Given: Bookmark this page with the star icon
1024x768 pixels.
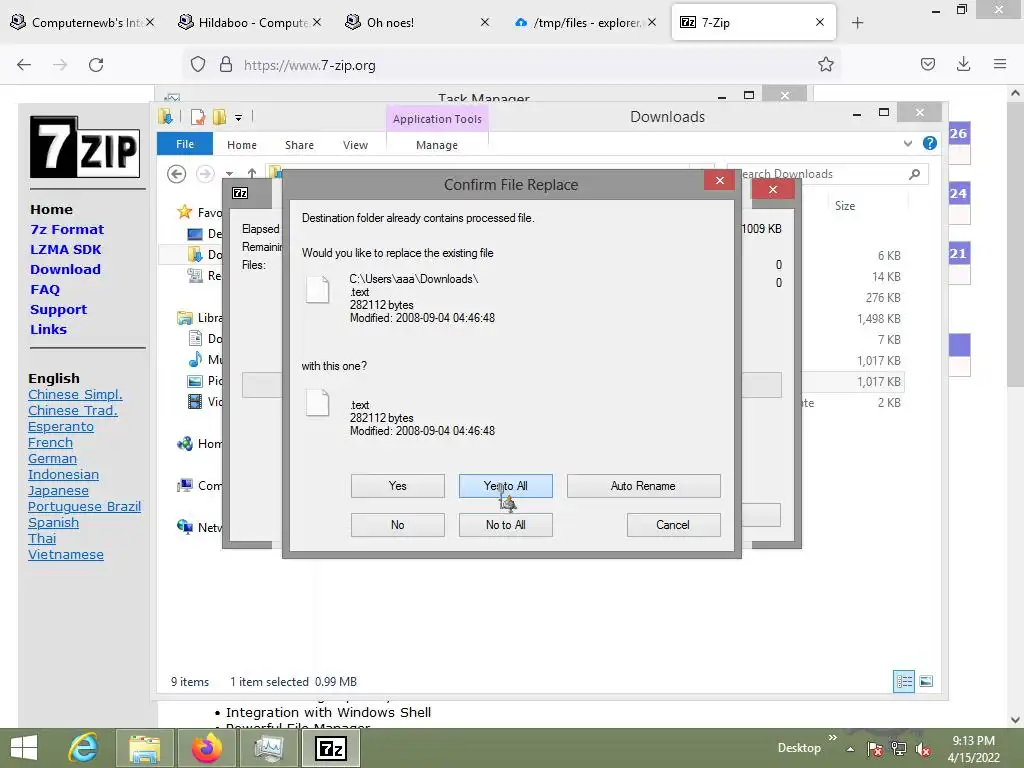Looking at the screenshot, I should pos(825,64).
